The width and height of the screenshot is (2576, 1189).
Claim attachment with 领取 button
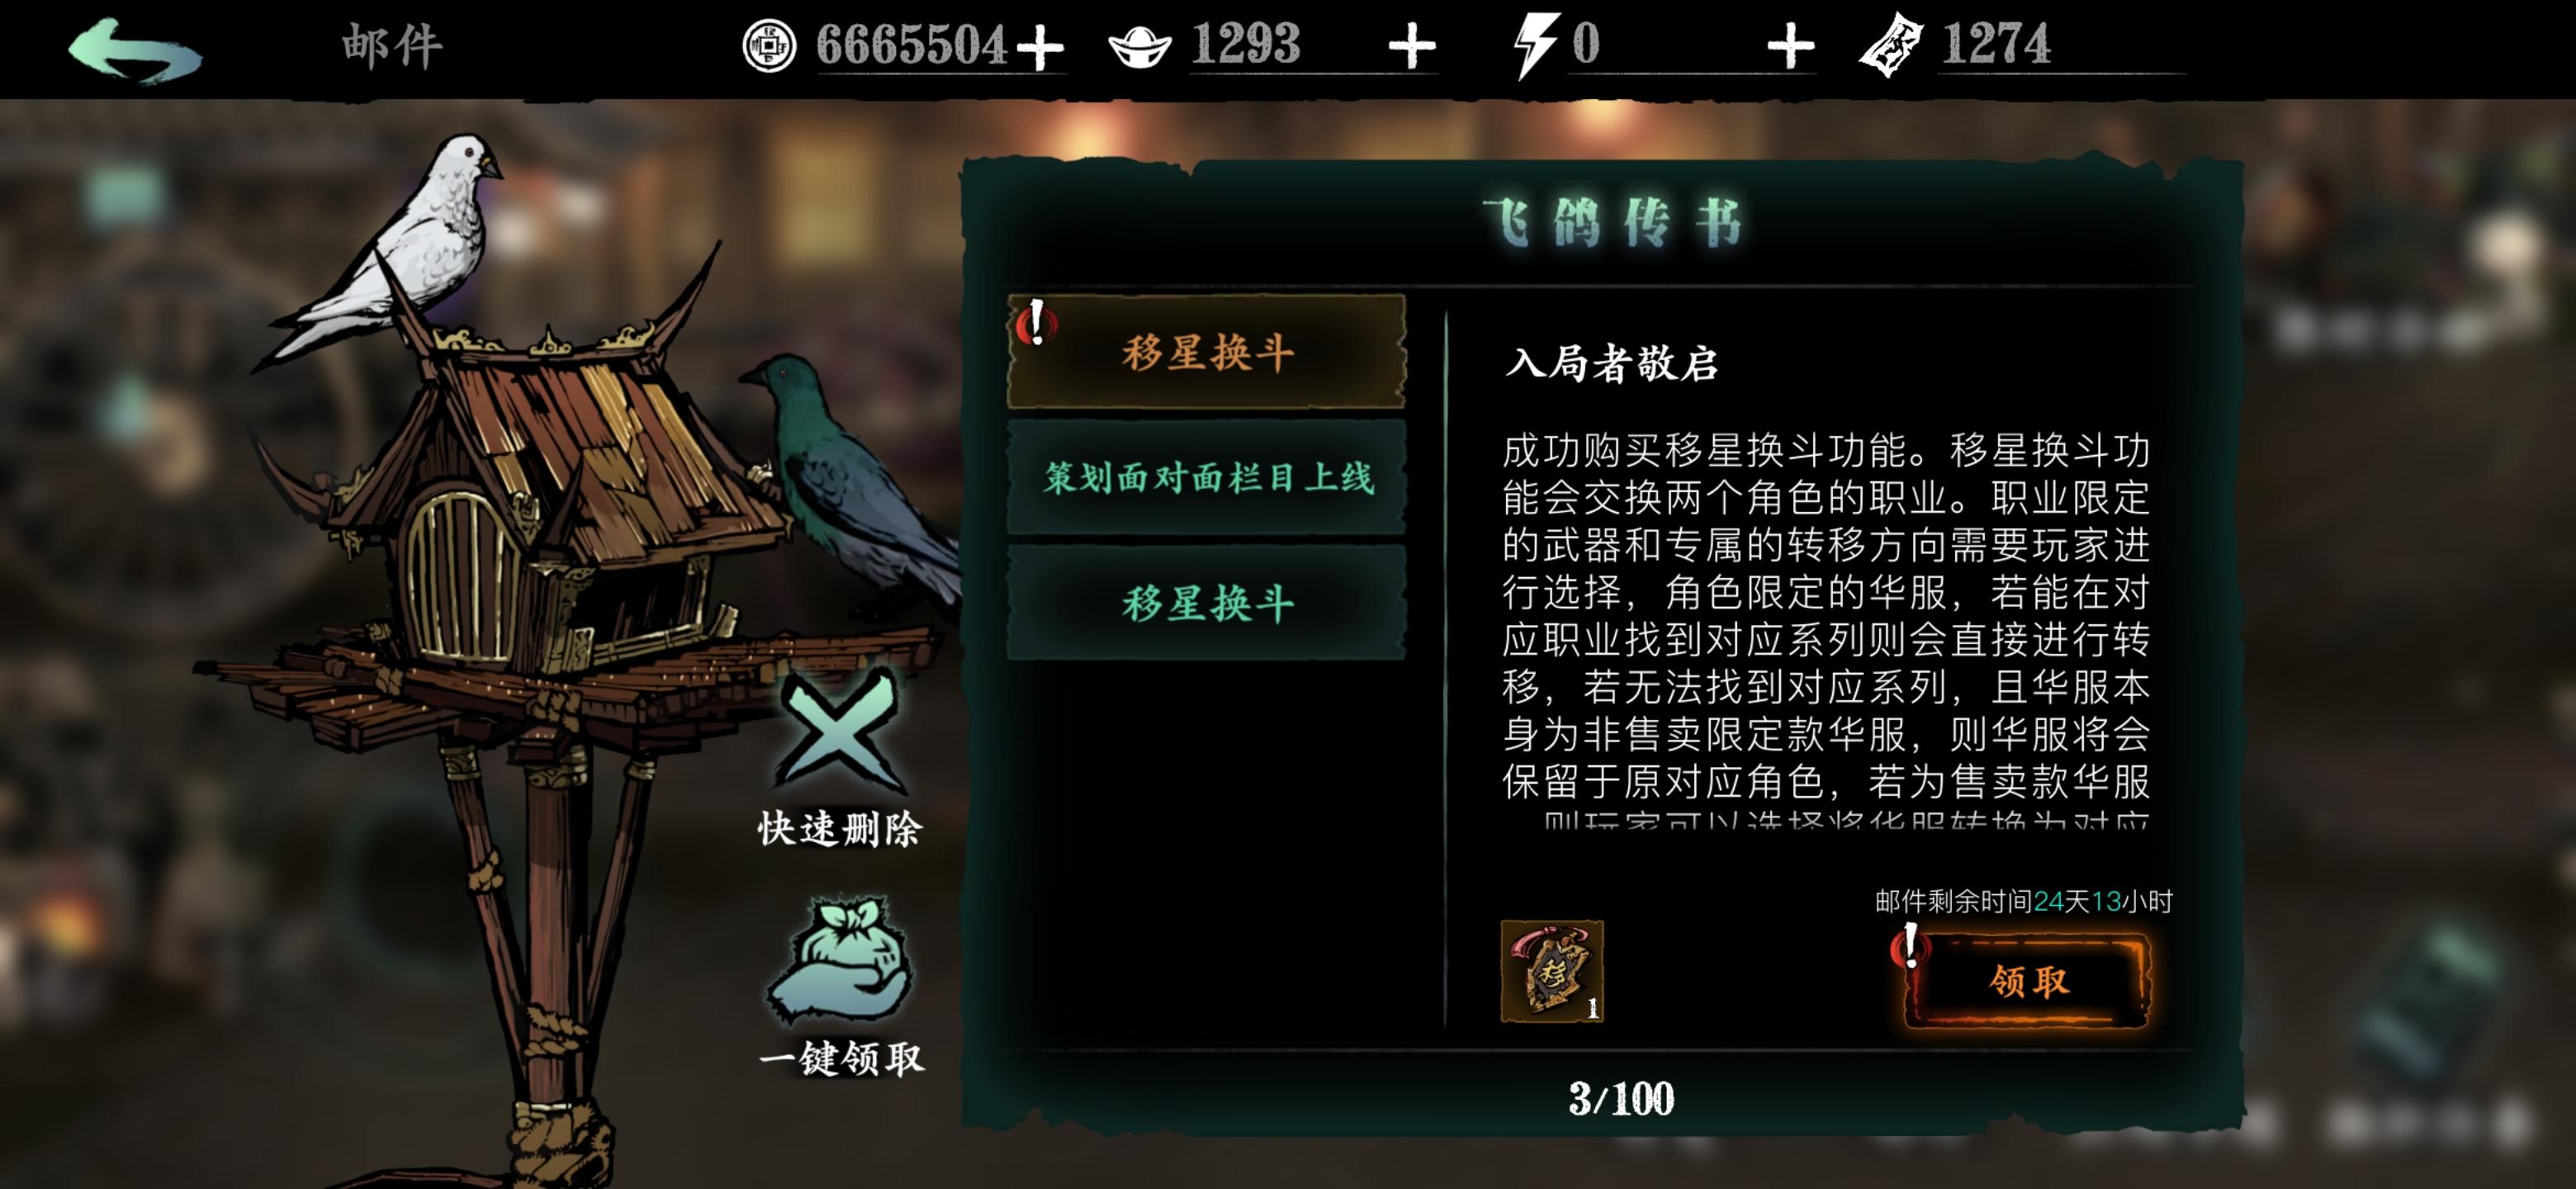(2028, 981)
